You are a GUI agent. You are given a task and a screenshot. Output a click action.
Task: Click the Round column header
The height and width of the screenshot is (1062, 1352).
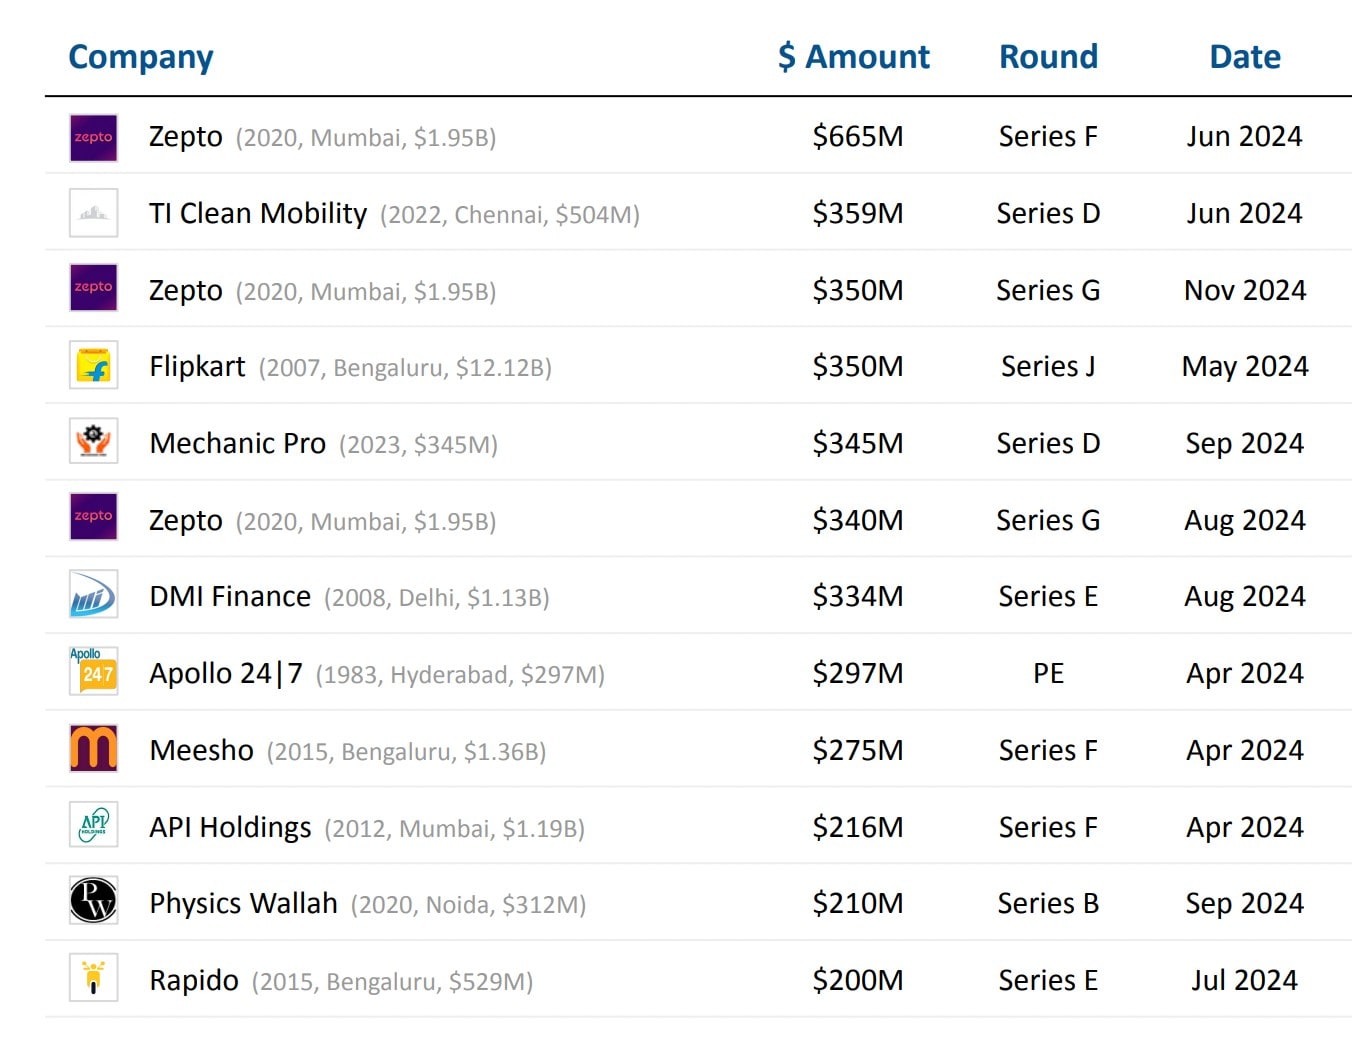1048,57
